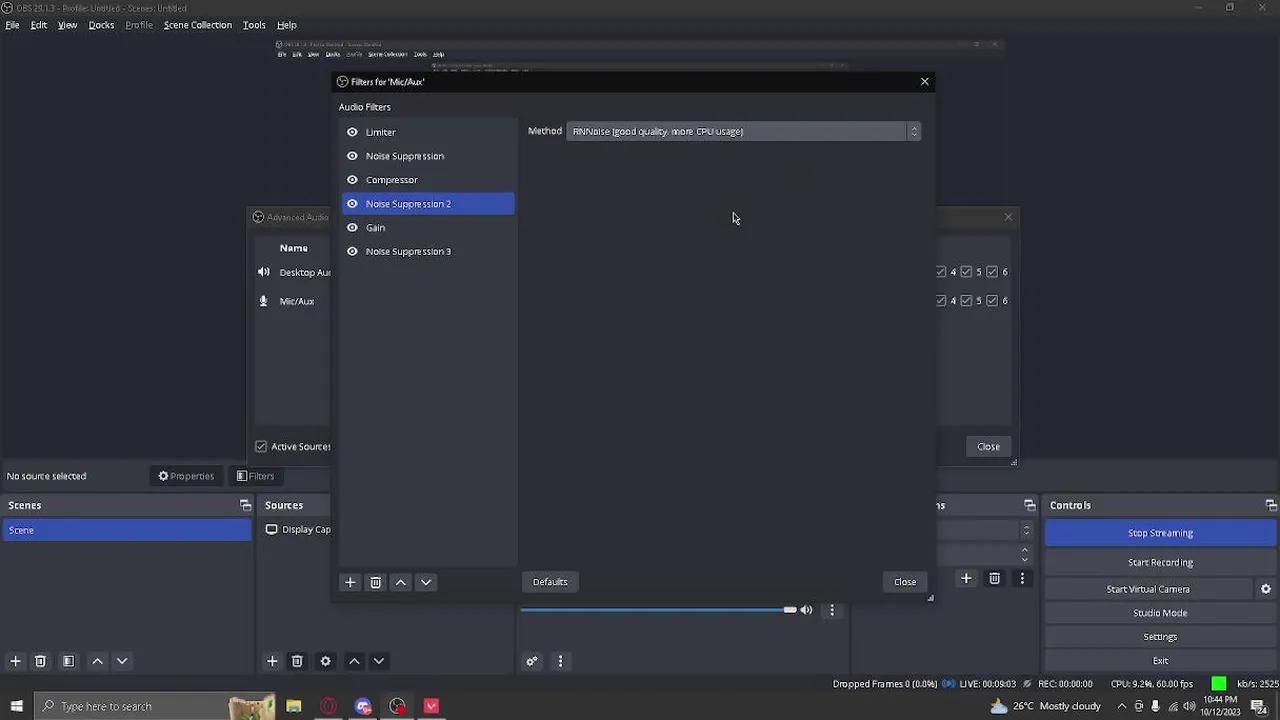Disable Noise Suppression 2 via its eye icon
1280x720 pixels.
[352, 204]
